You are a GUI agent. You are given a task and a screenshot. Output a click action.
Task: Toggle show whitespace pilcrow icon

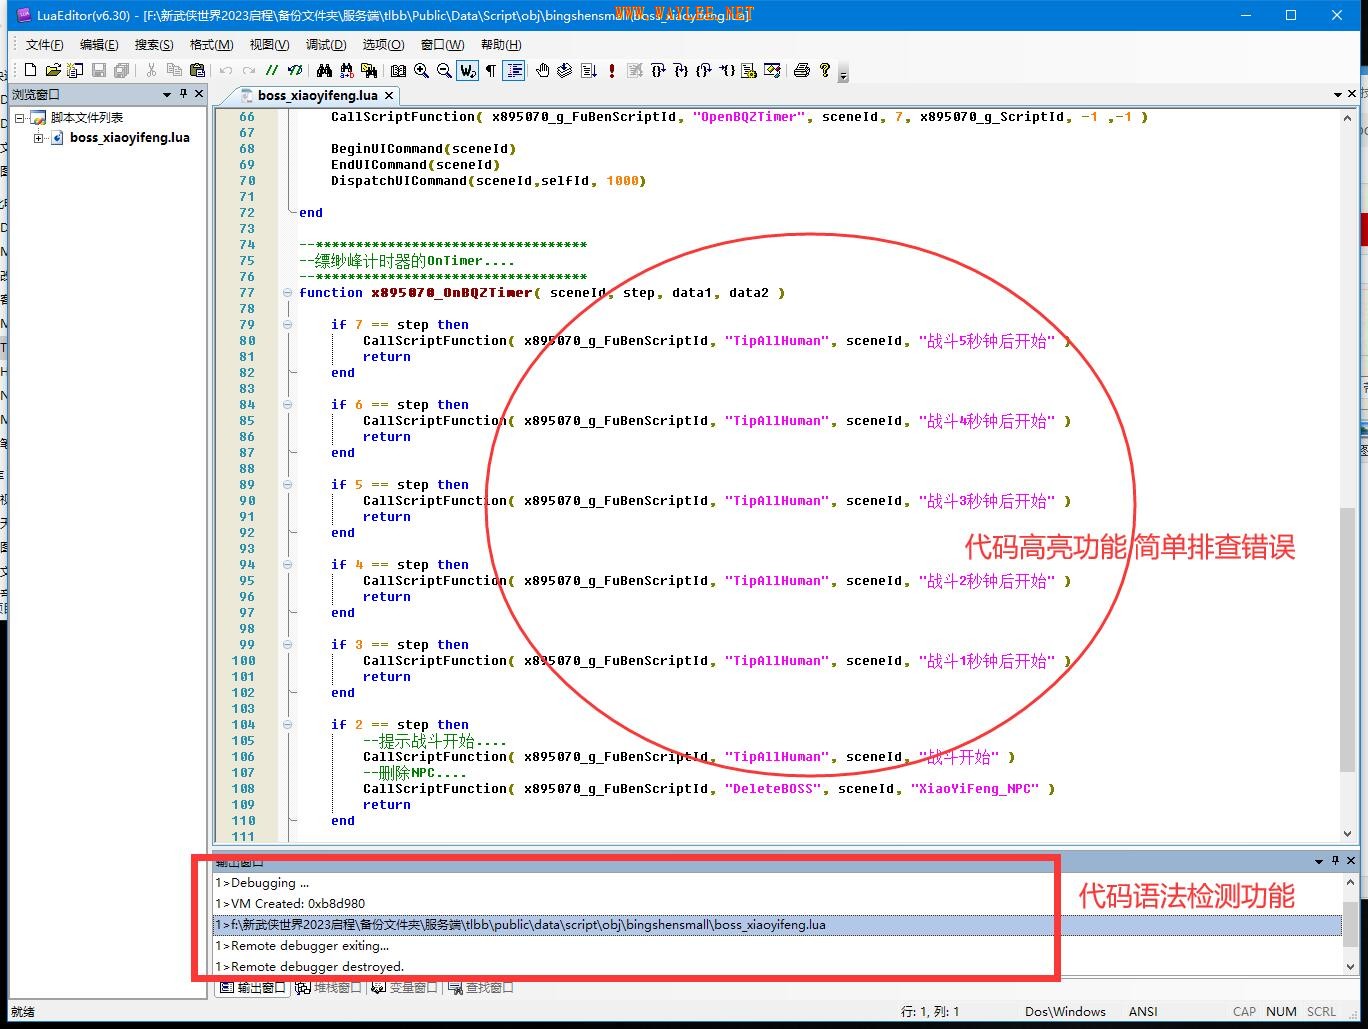[491, 70]
